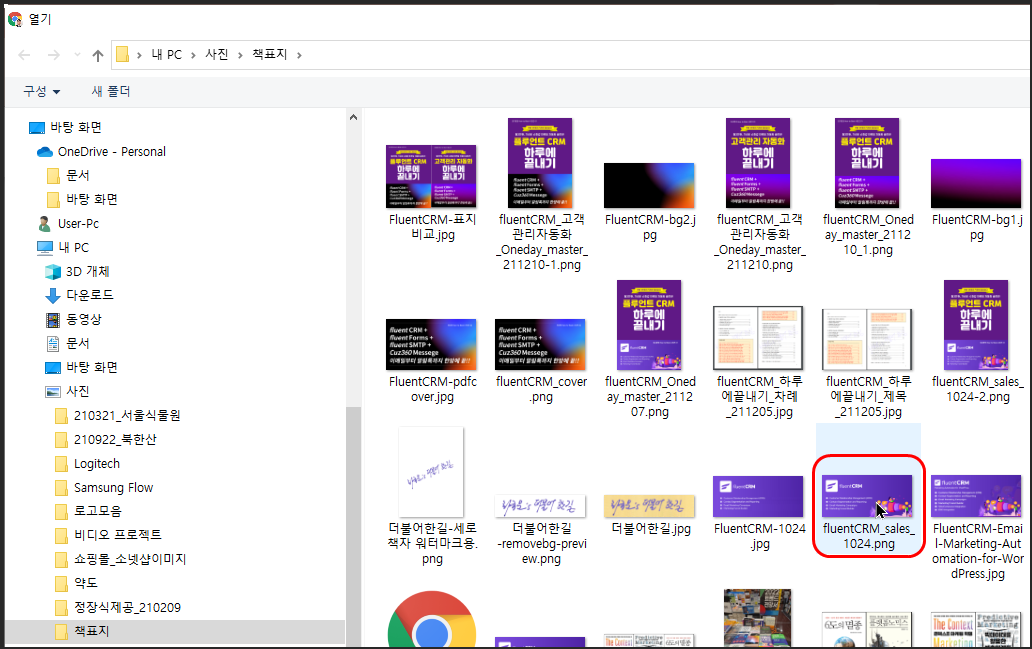Click sidebar scrollbar up arrow
Viewport: 1032px width, 649px height.
(x=353, y=117)
